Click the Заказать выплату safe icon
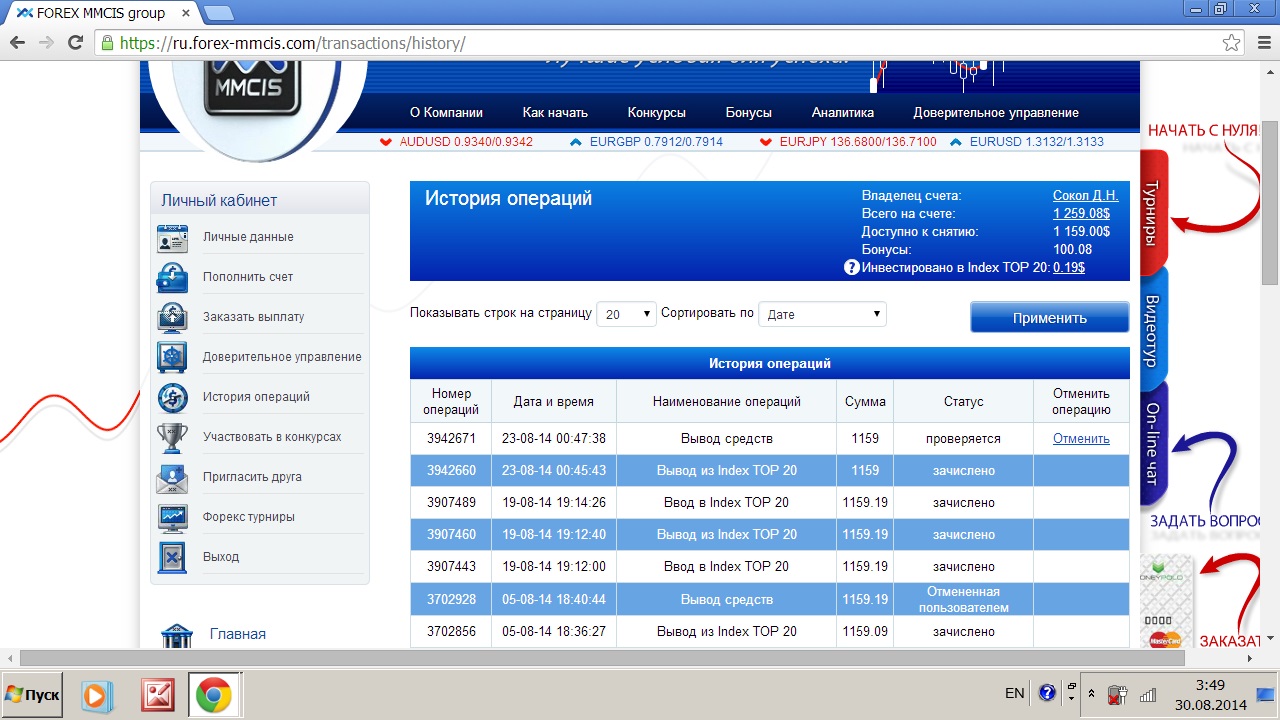The image size is (1280, 720). tap(172, 317)
